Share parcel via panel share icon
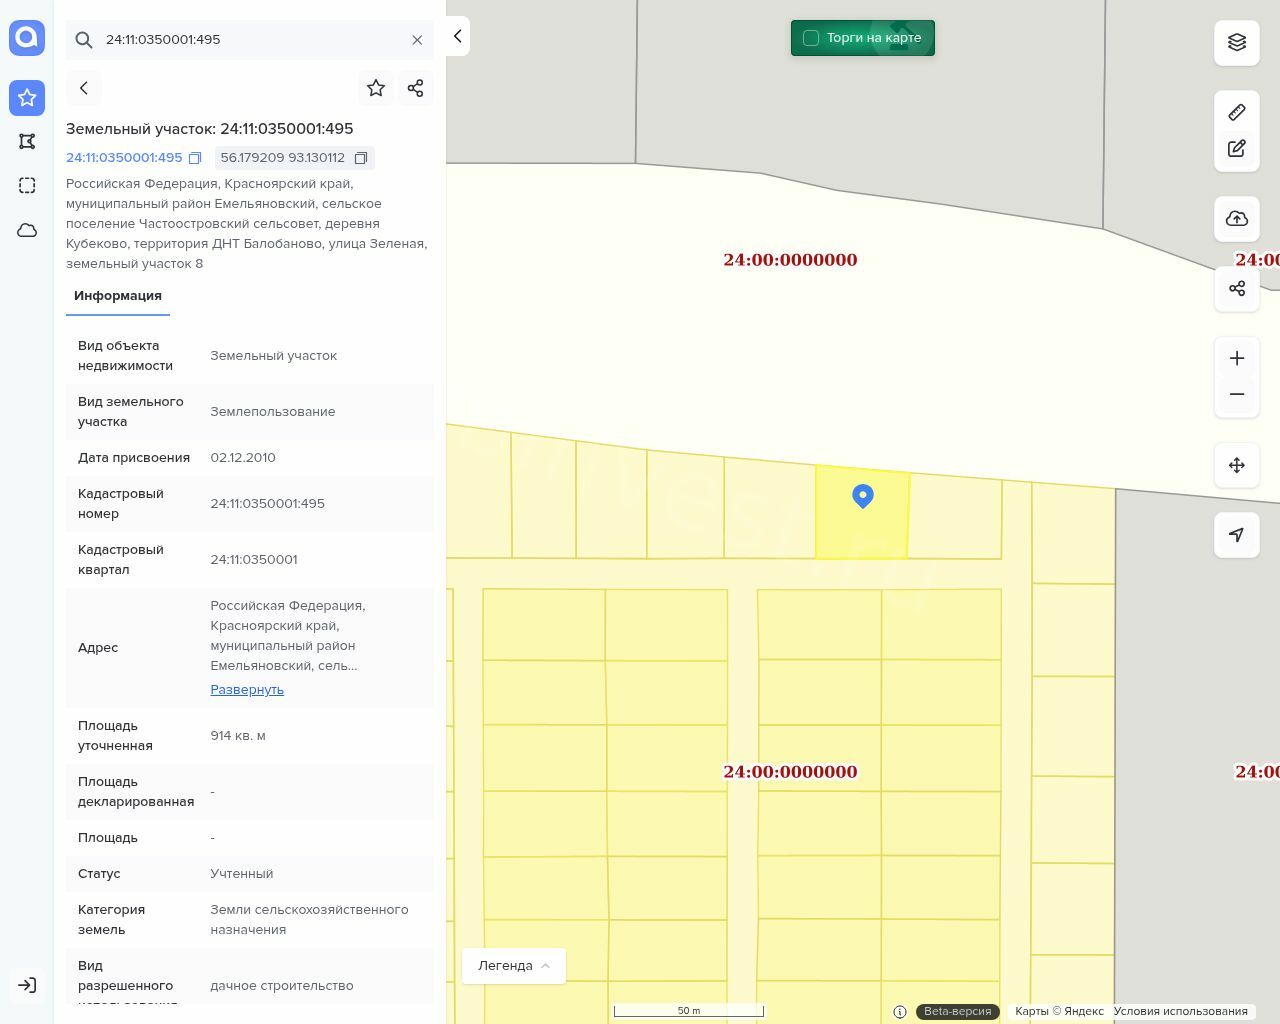This screenshot has width=1280, height=1024. 416,88
